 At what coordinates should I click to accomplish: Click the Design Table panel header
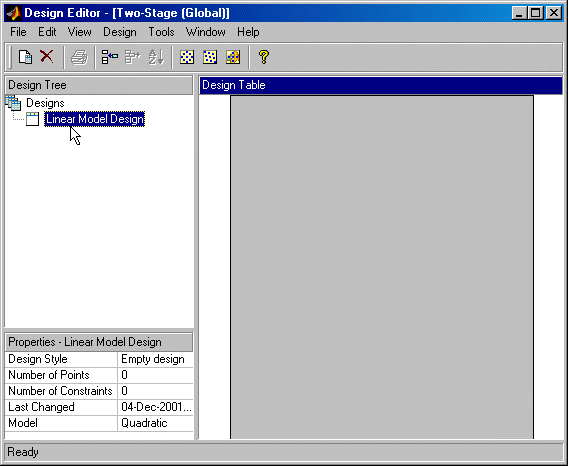point(381,85)
